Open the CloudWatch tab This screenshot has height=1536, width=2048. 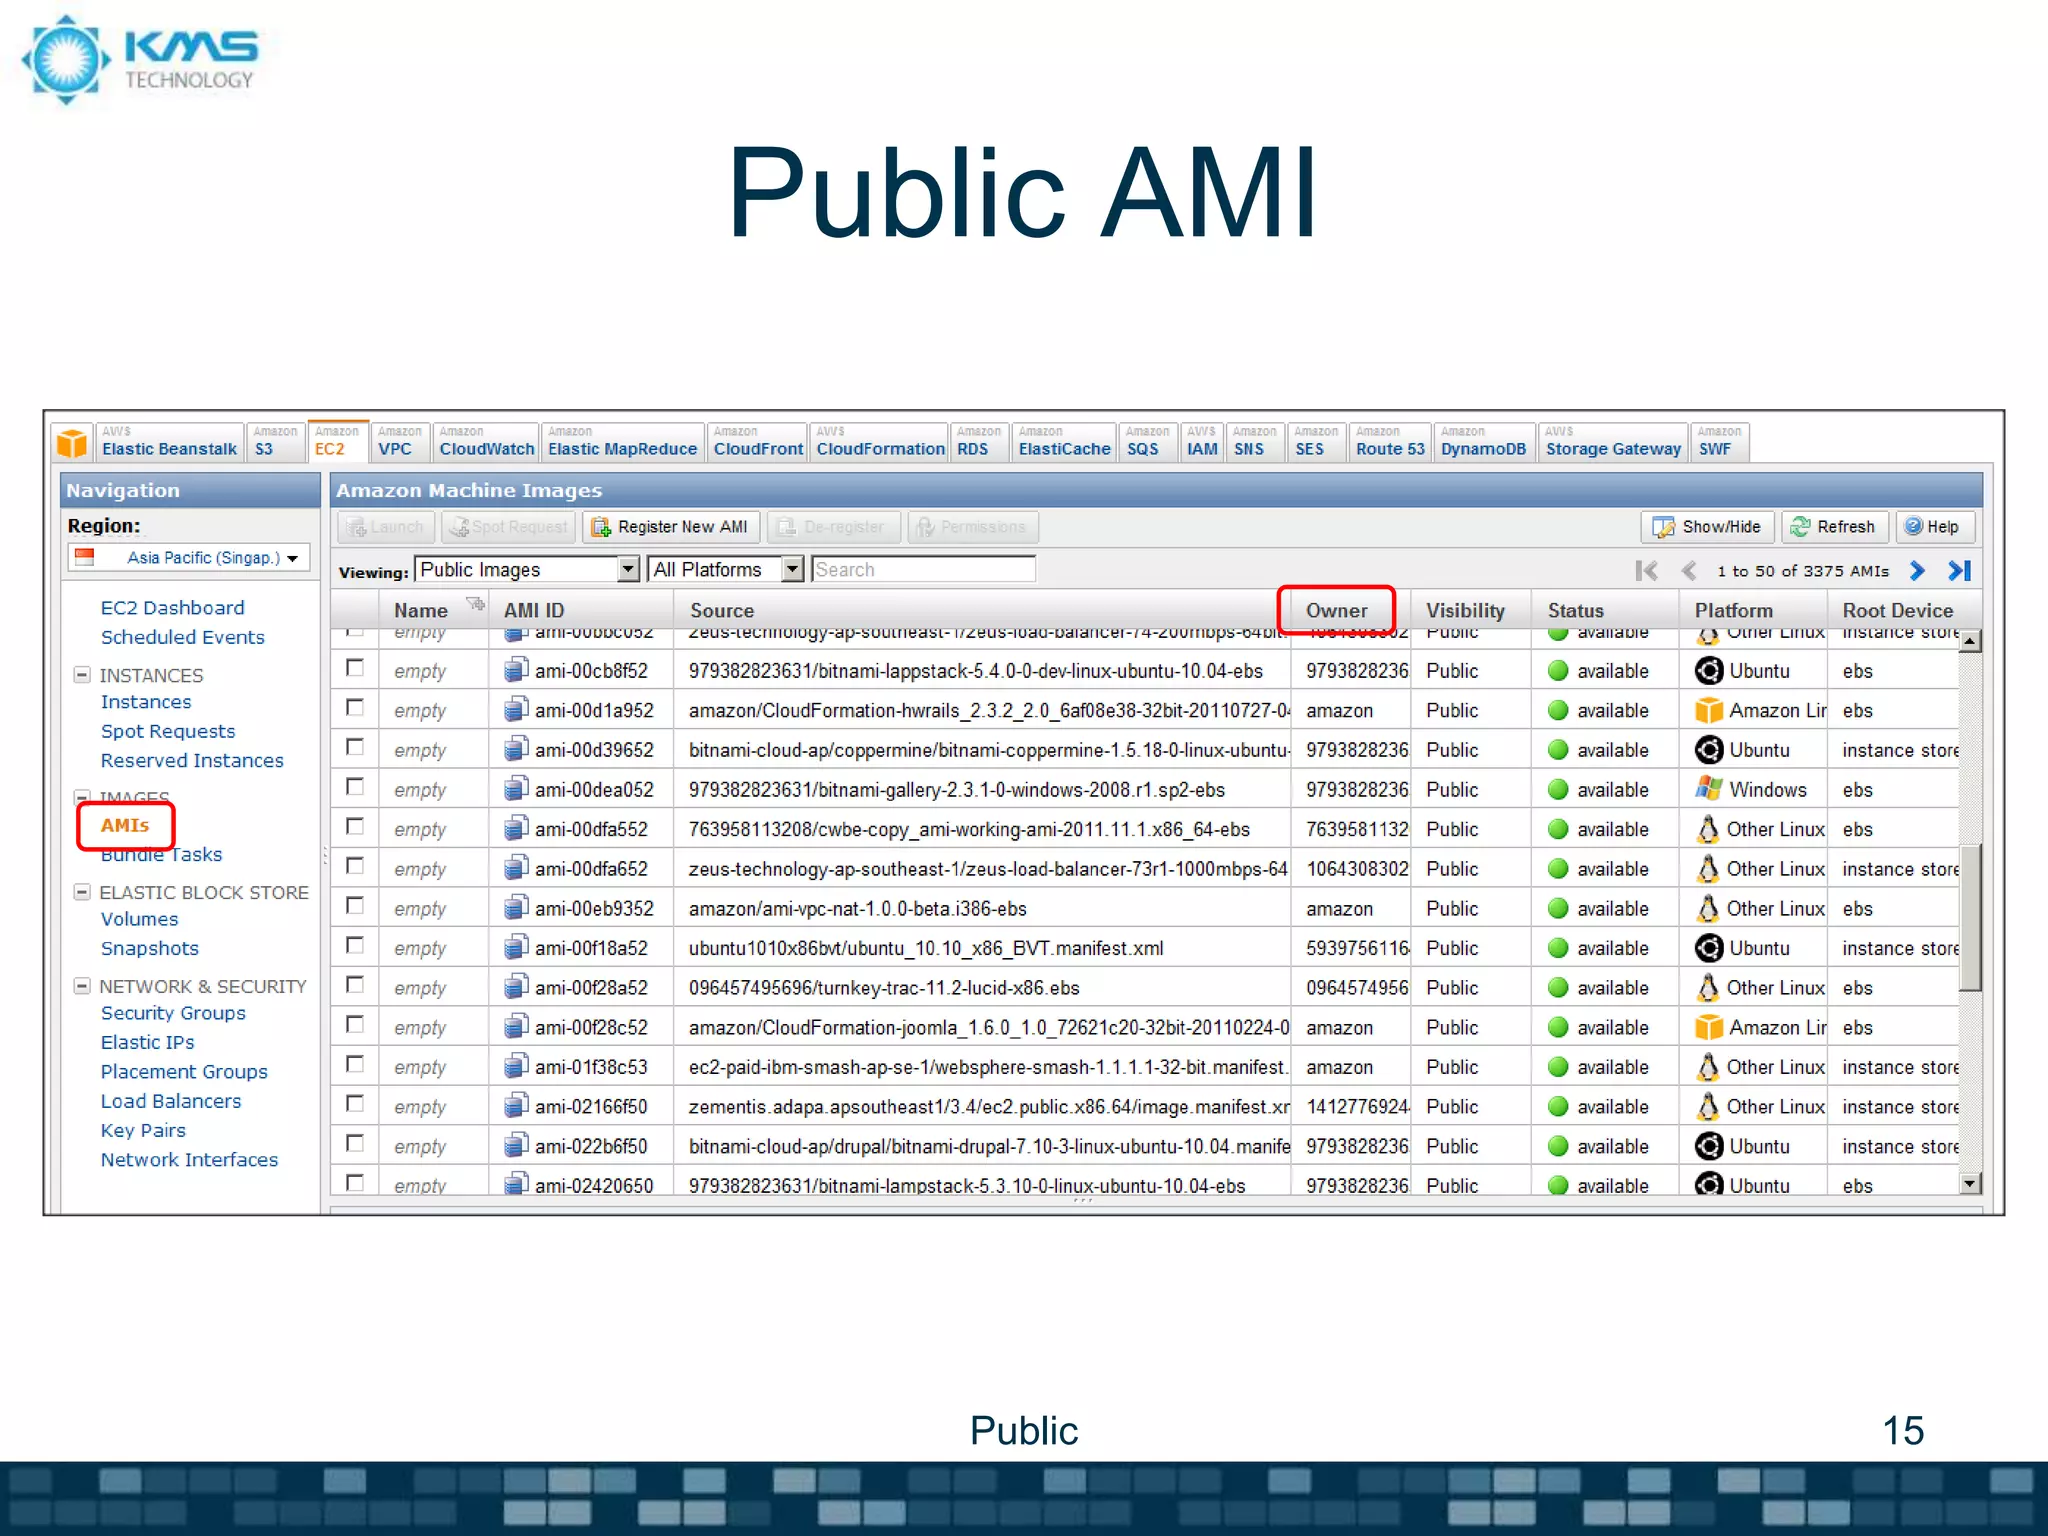(486, 442)
